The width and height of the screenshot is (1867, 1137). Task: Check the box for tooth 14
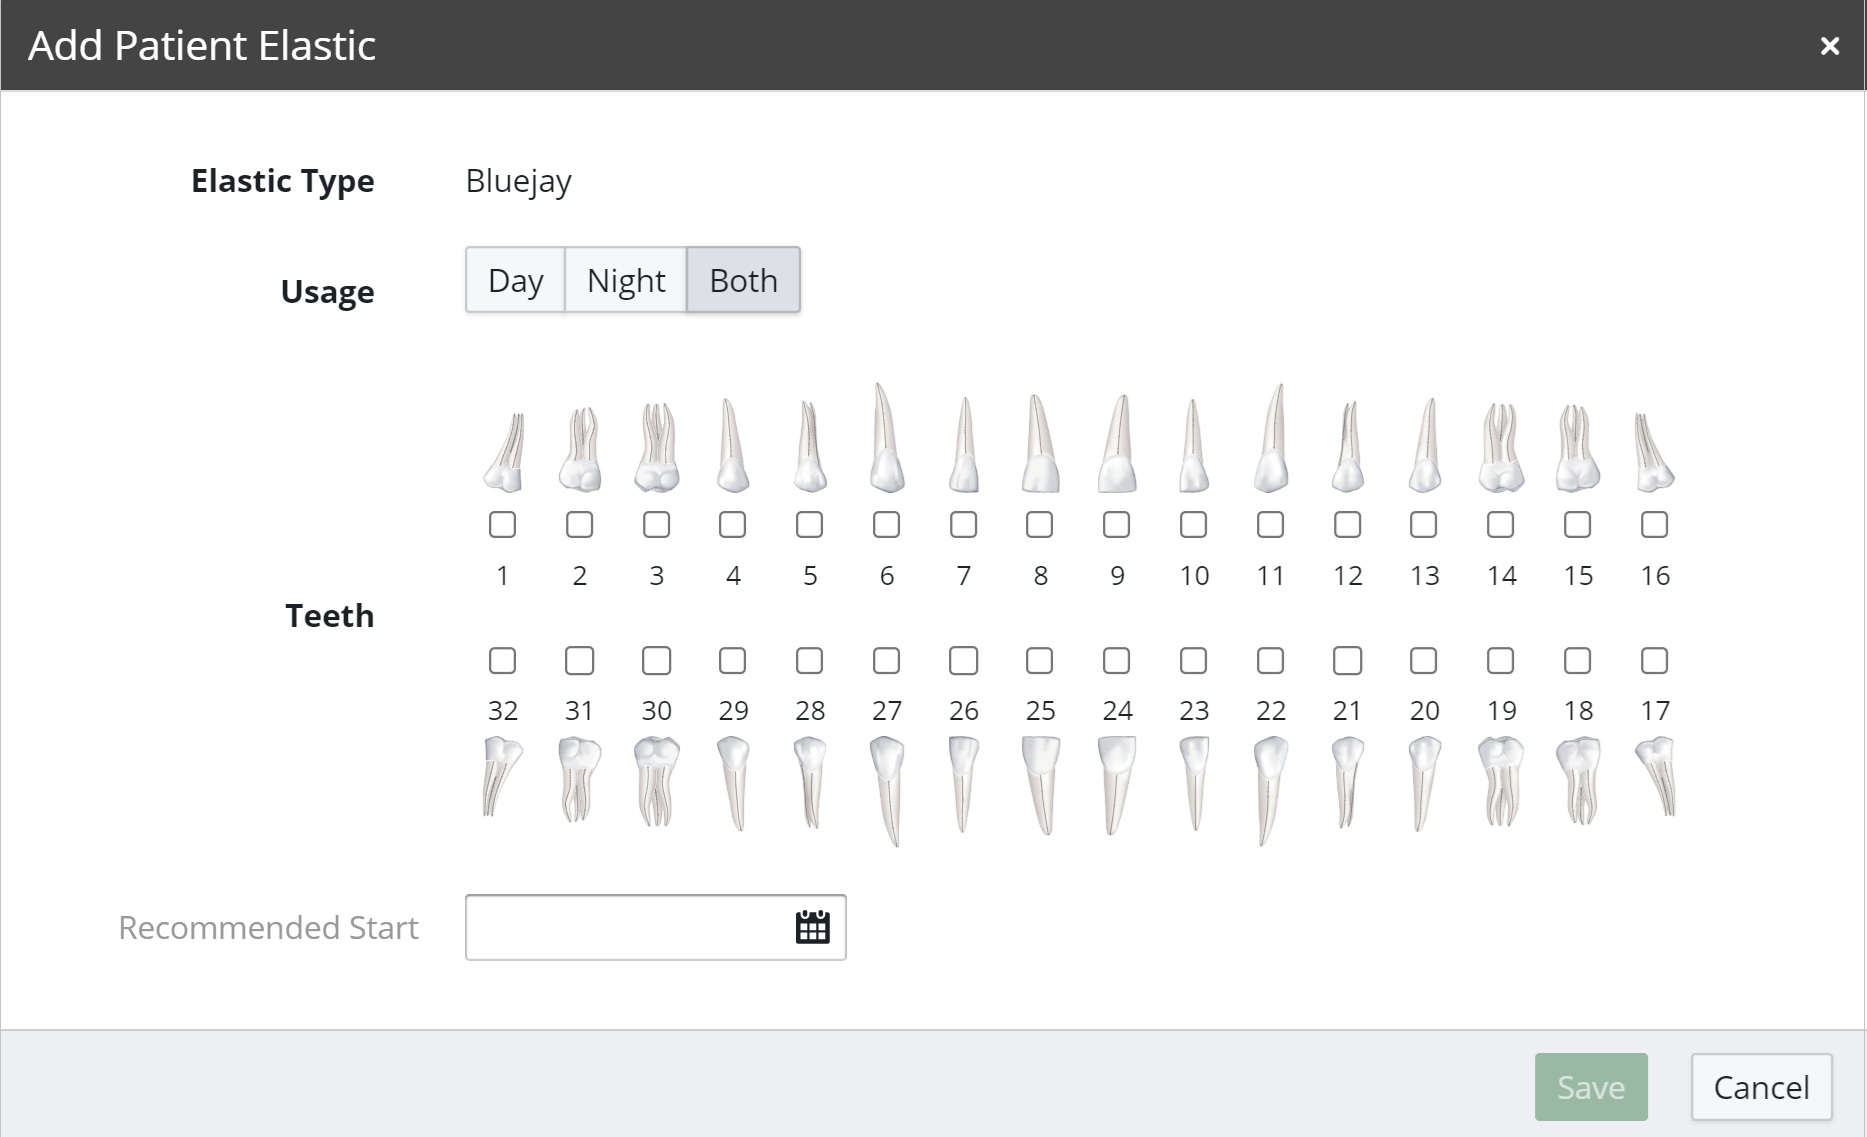pos(1501,524)
